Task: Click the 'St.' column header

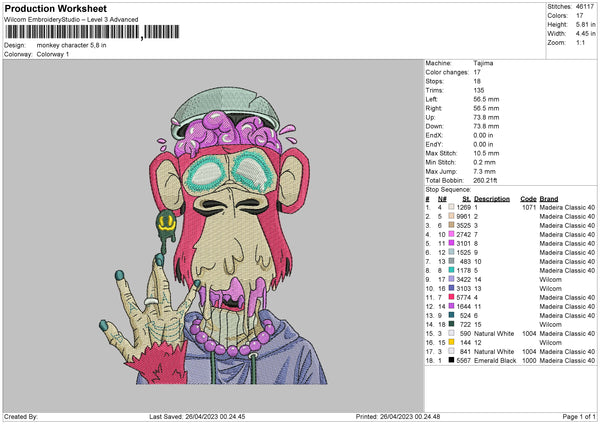Action: pos(466,198)
